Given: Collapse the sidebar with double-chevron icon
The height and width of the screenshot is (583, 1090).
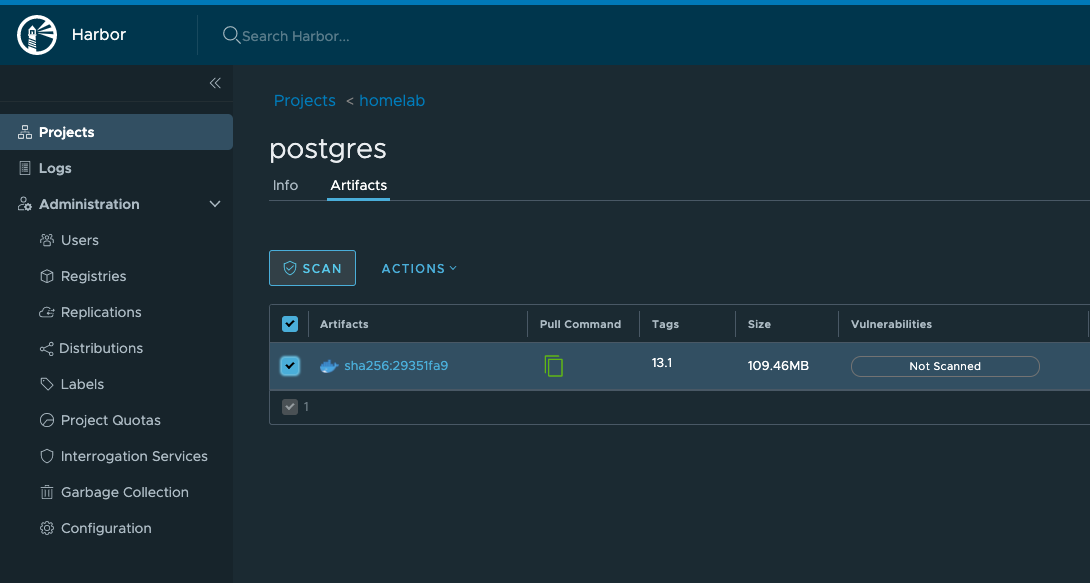Looking at the screenshot, I should 215,83.
